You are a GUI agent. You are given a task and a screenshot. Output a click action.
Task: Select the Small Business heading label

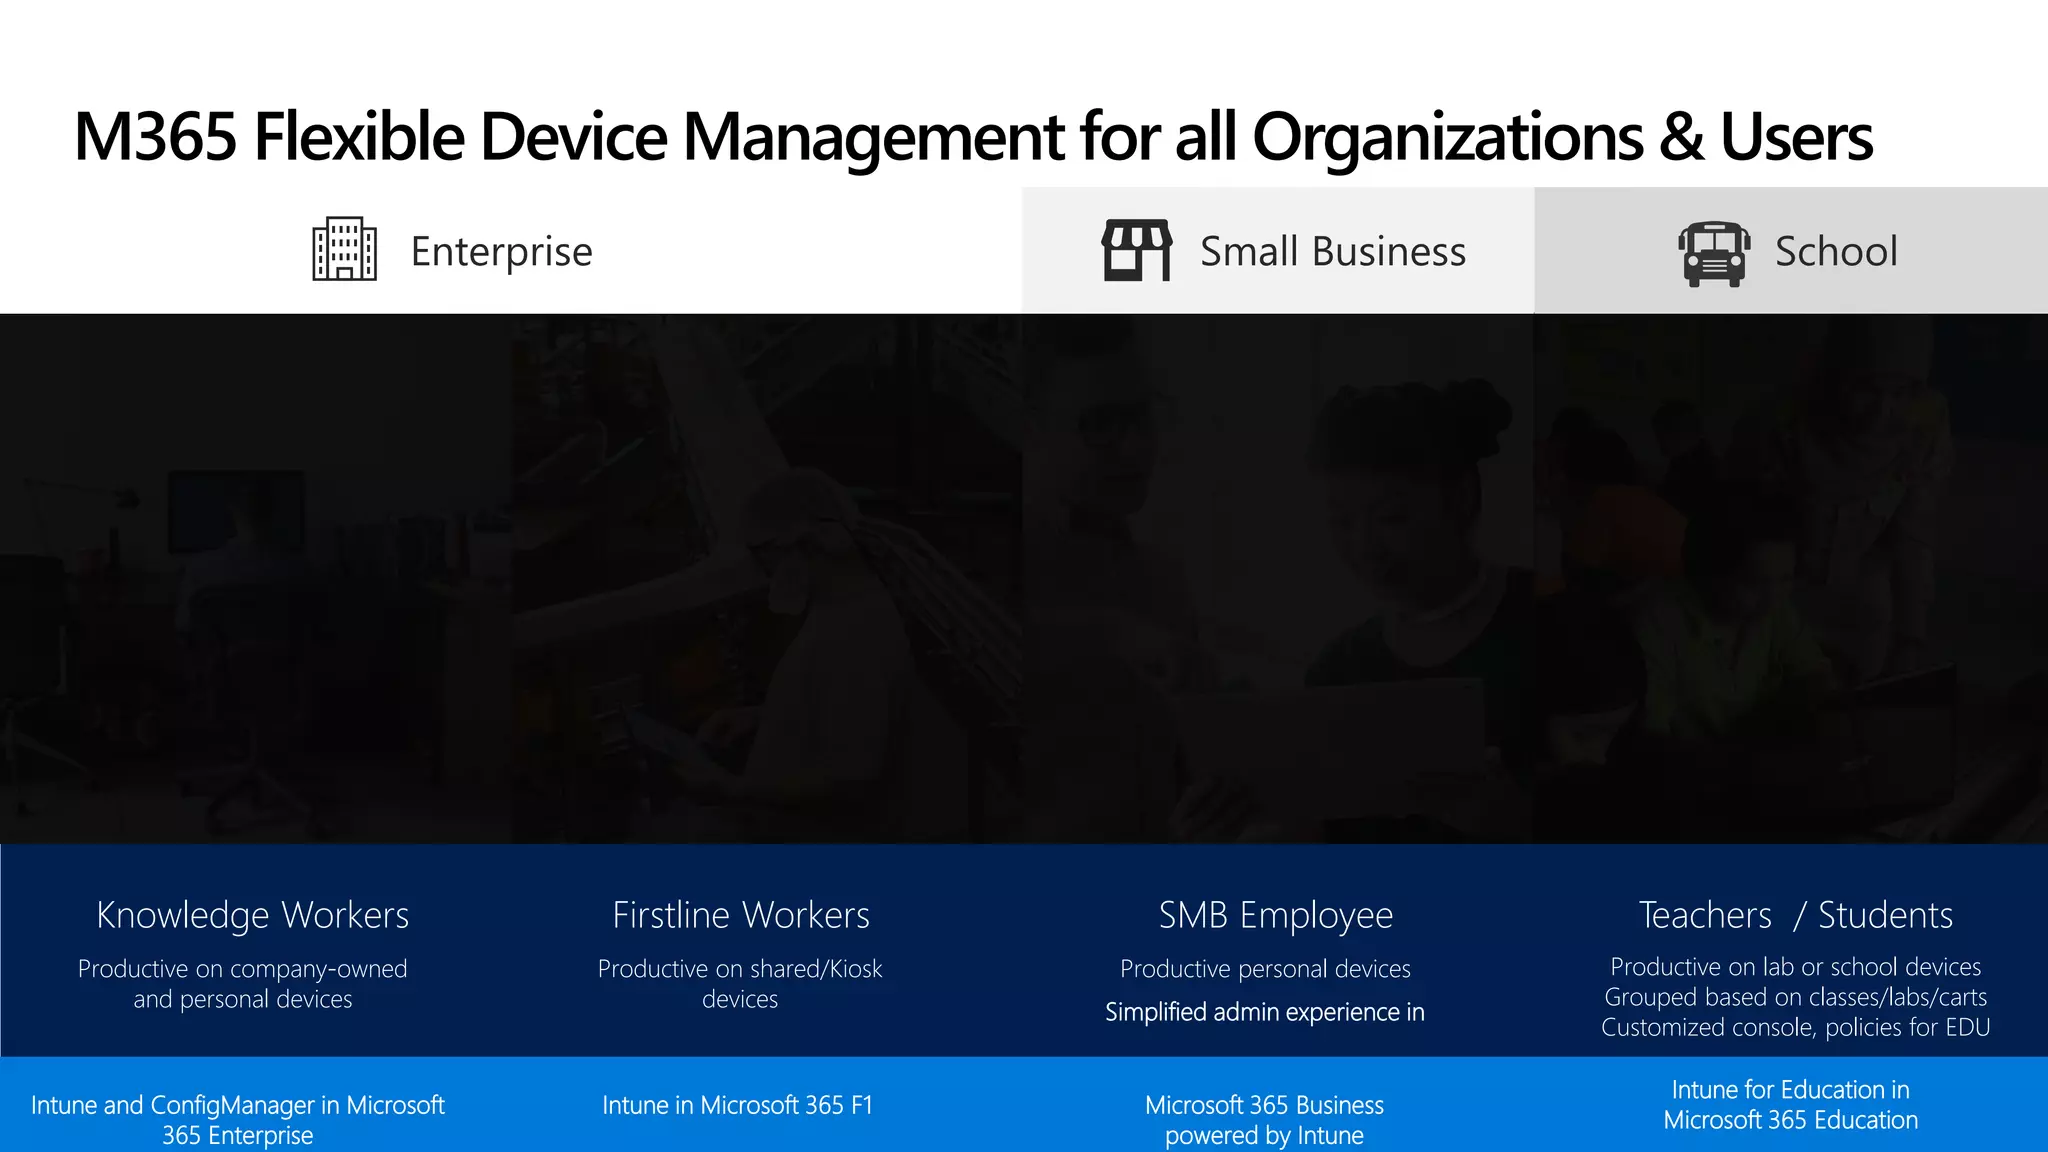1333,251
